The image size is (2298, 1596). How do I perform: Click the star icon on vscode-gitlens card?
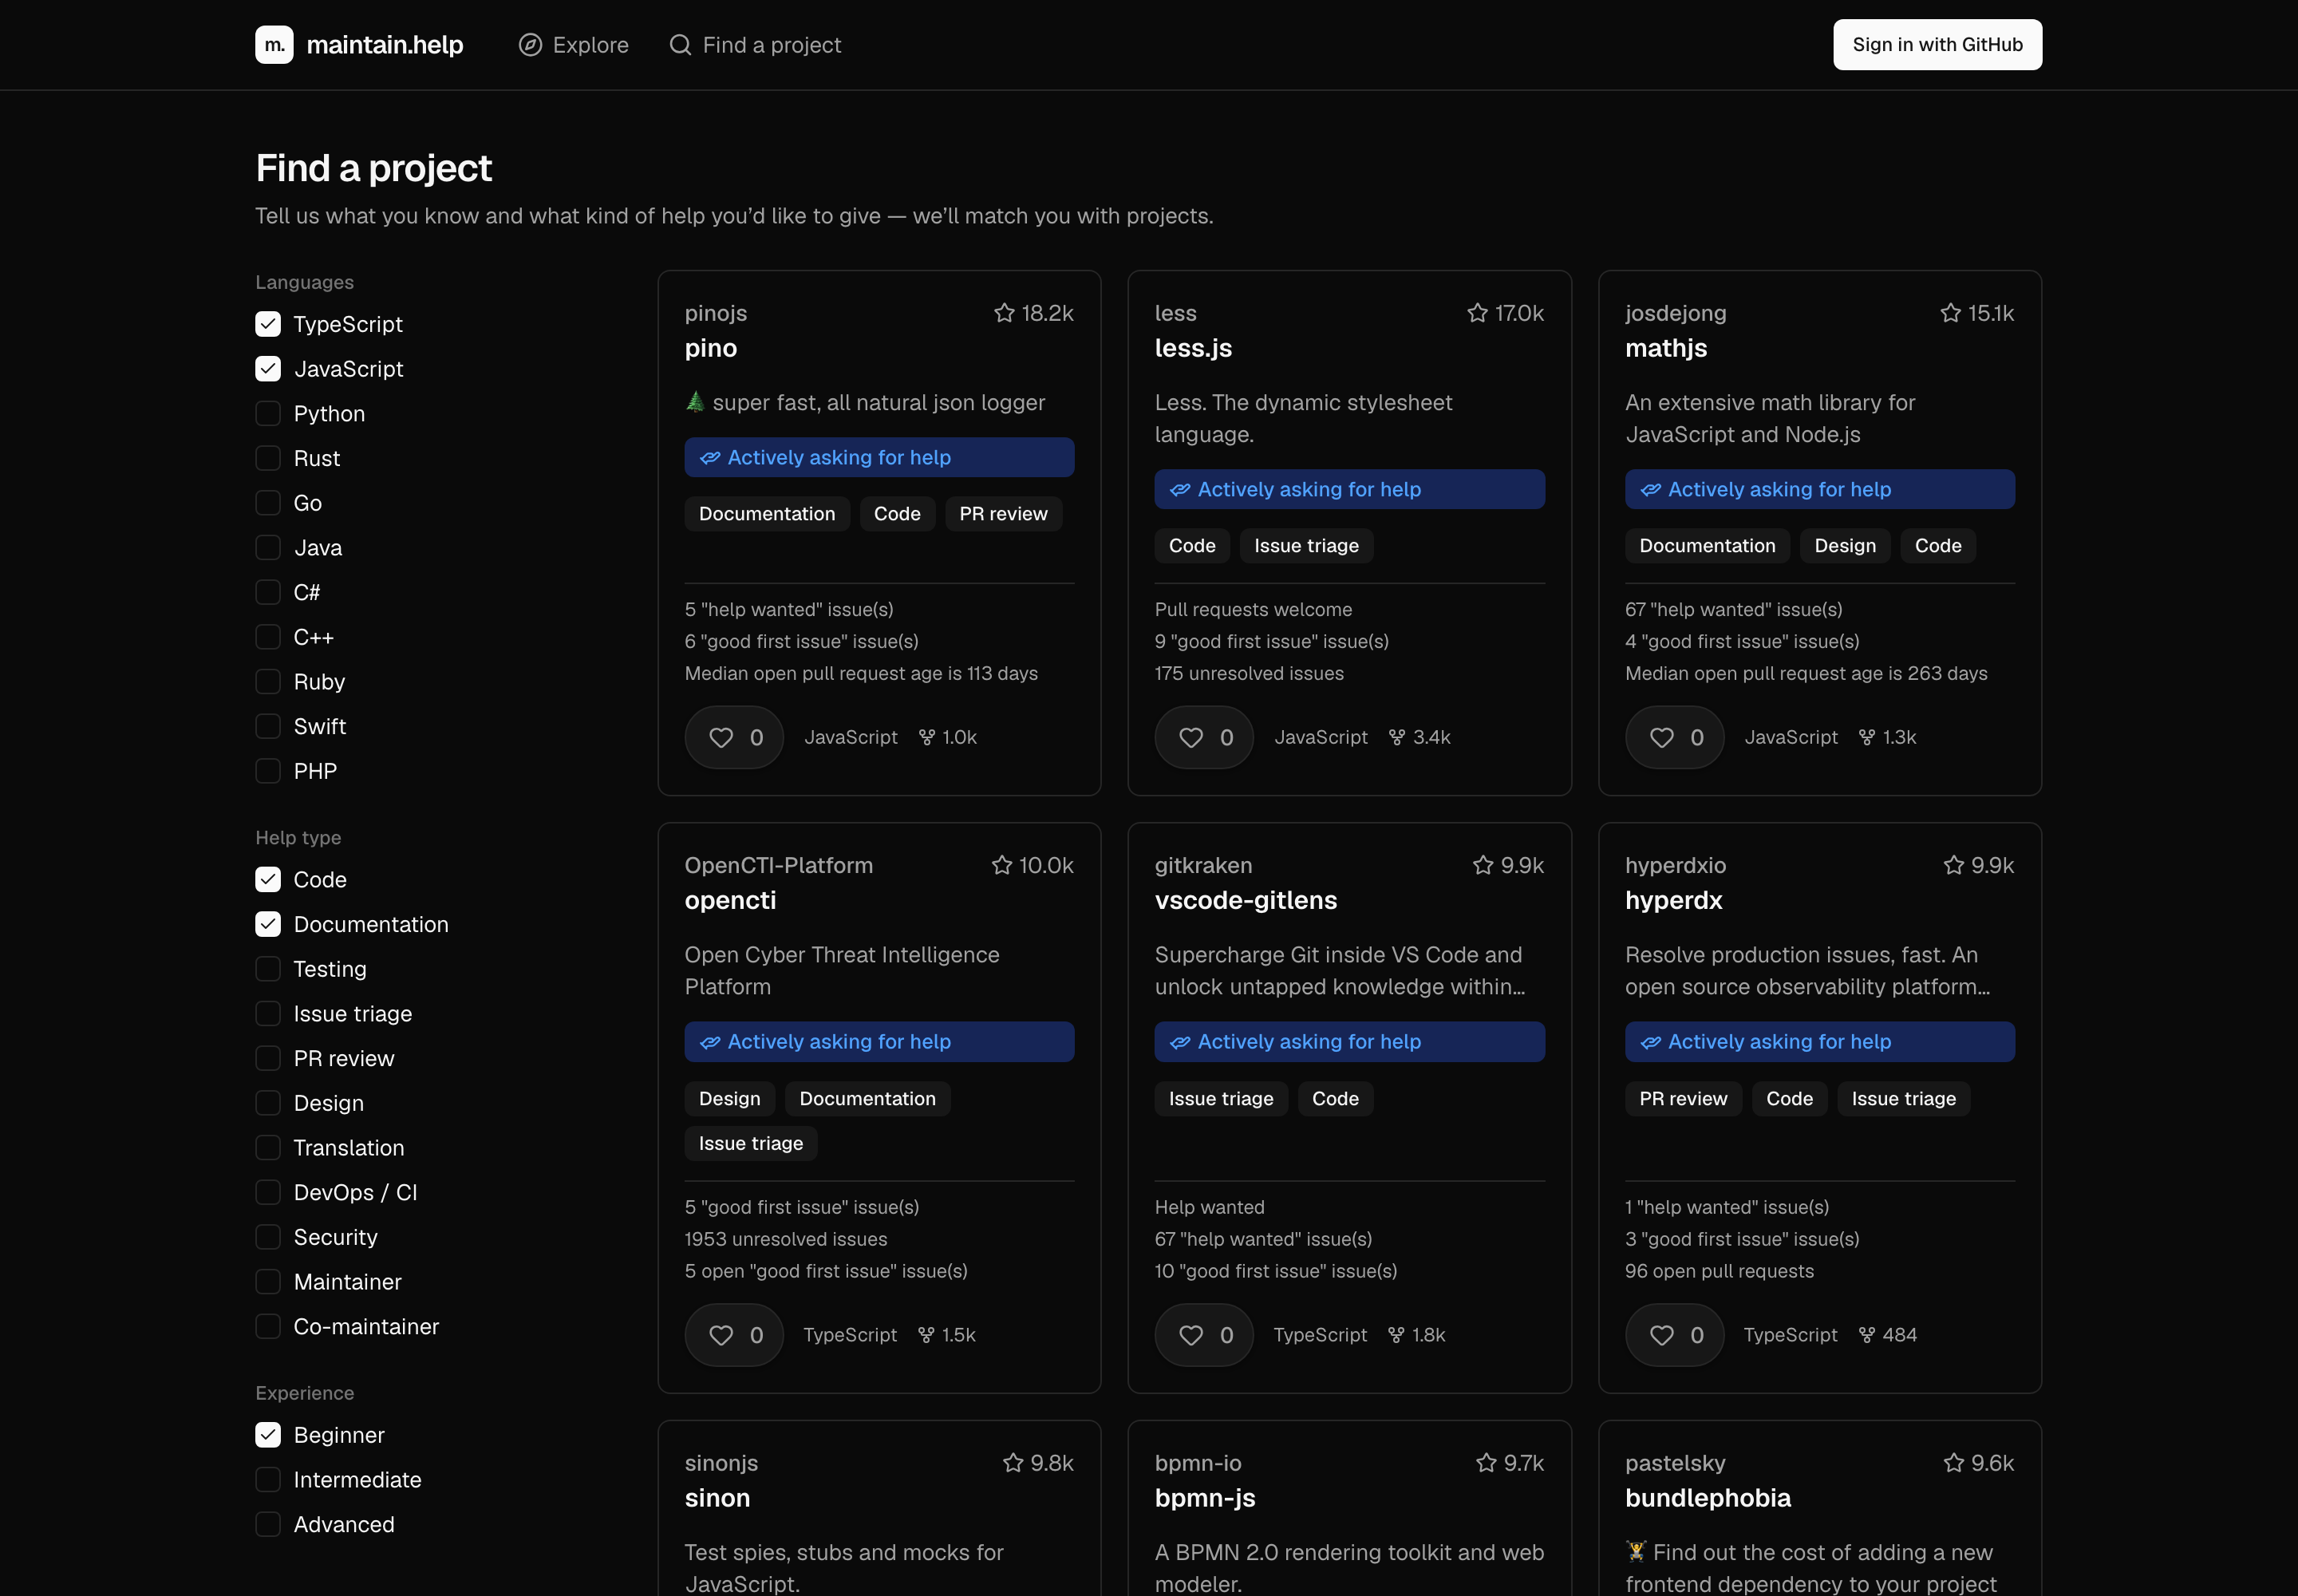(x=1483, y=865)
